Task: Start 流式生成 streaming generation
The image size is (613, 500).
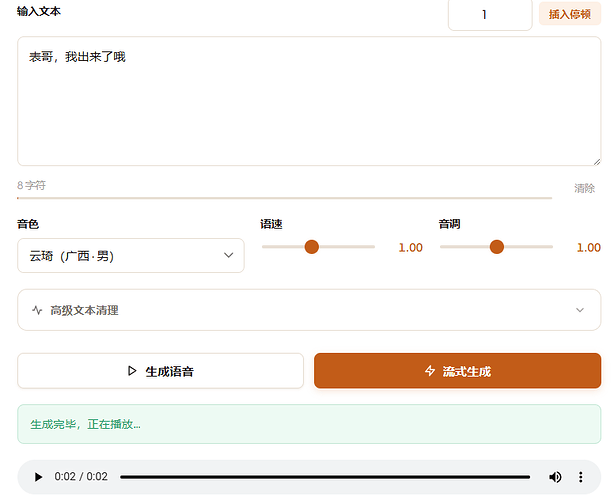Action: (457, 371)
